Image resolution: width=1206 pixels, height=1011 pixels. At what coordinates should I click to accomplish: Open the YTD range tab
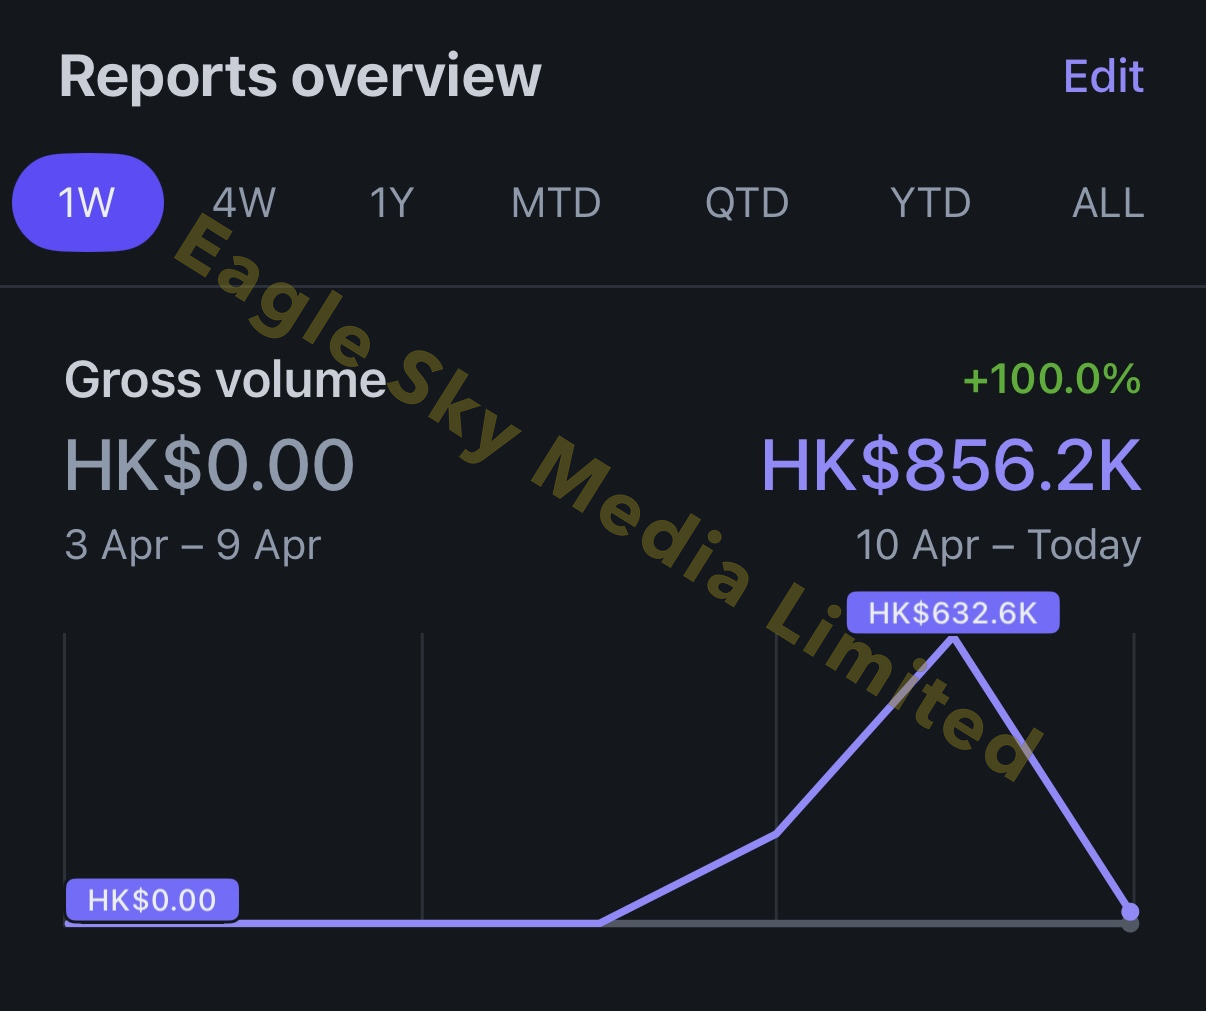coord(930,203)
